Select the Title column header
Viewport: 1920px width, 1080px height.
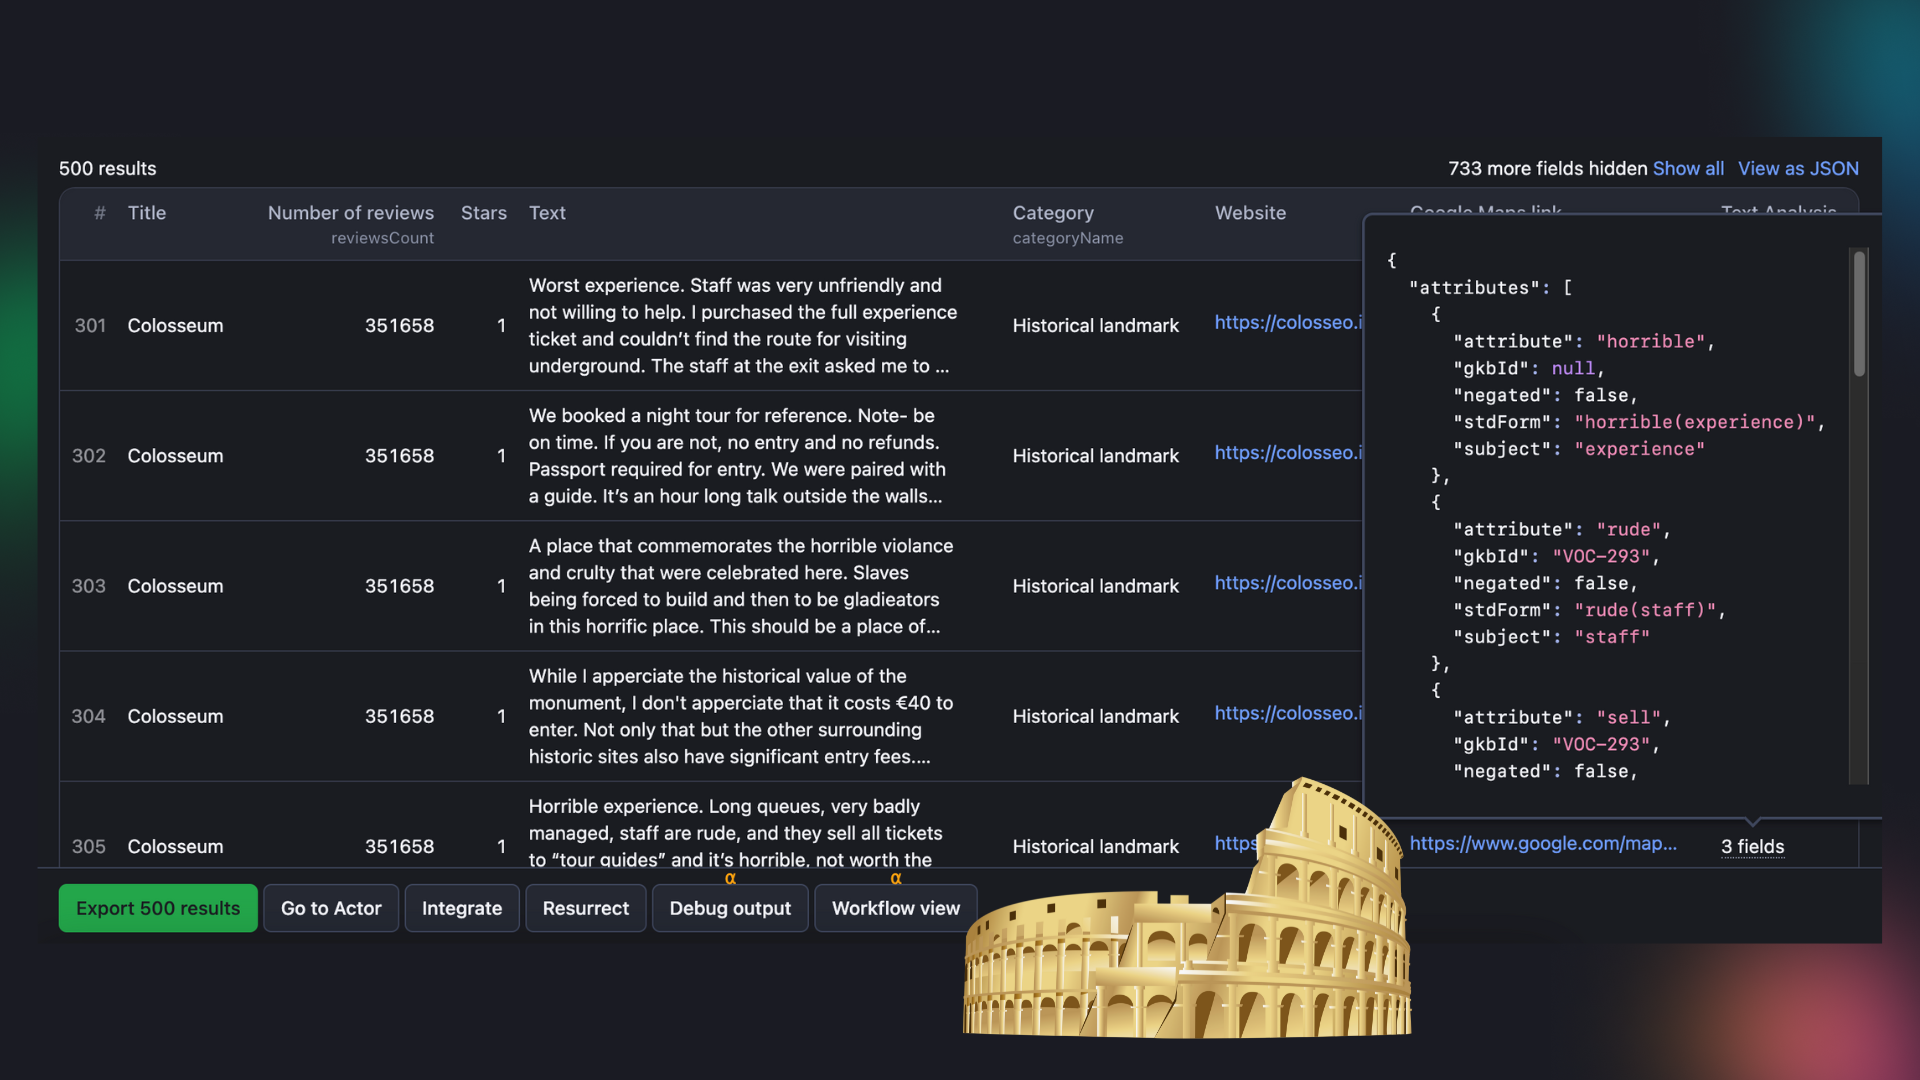point(147,213)
